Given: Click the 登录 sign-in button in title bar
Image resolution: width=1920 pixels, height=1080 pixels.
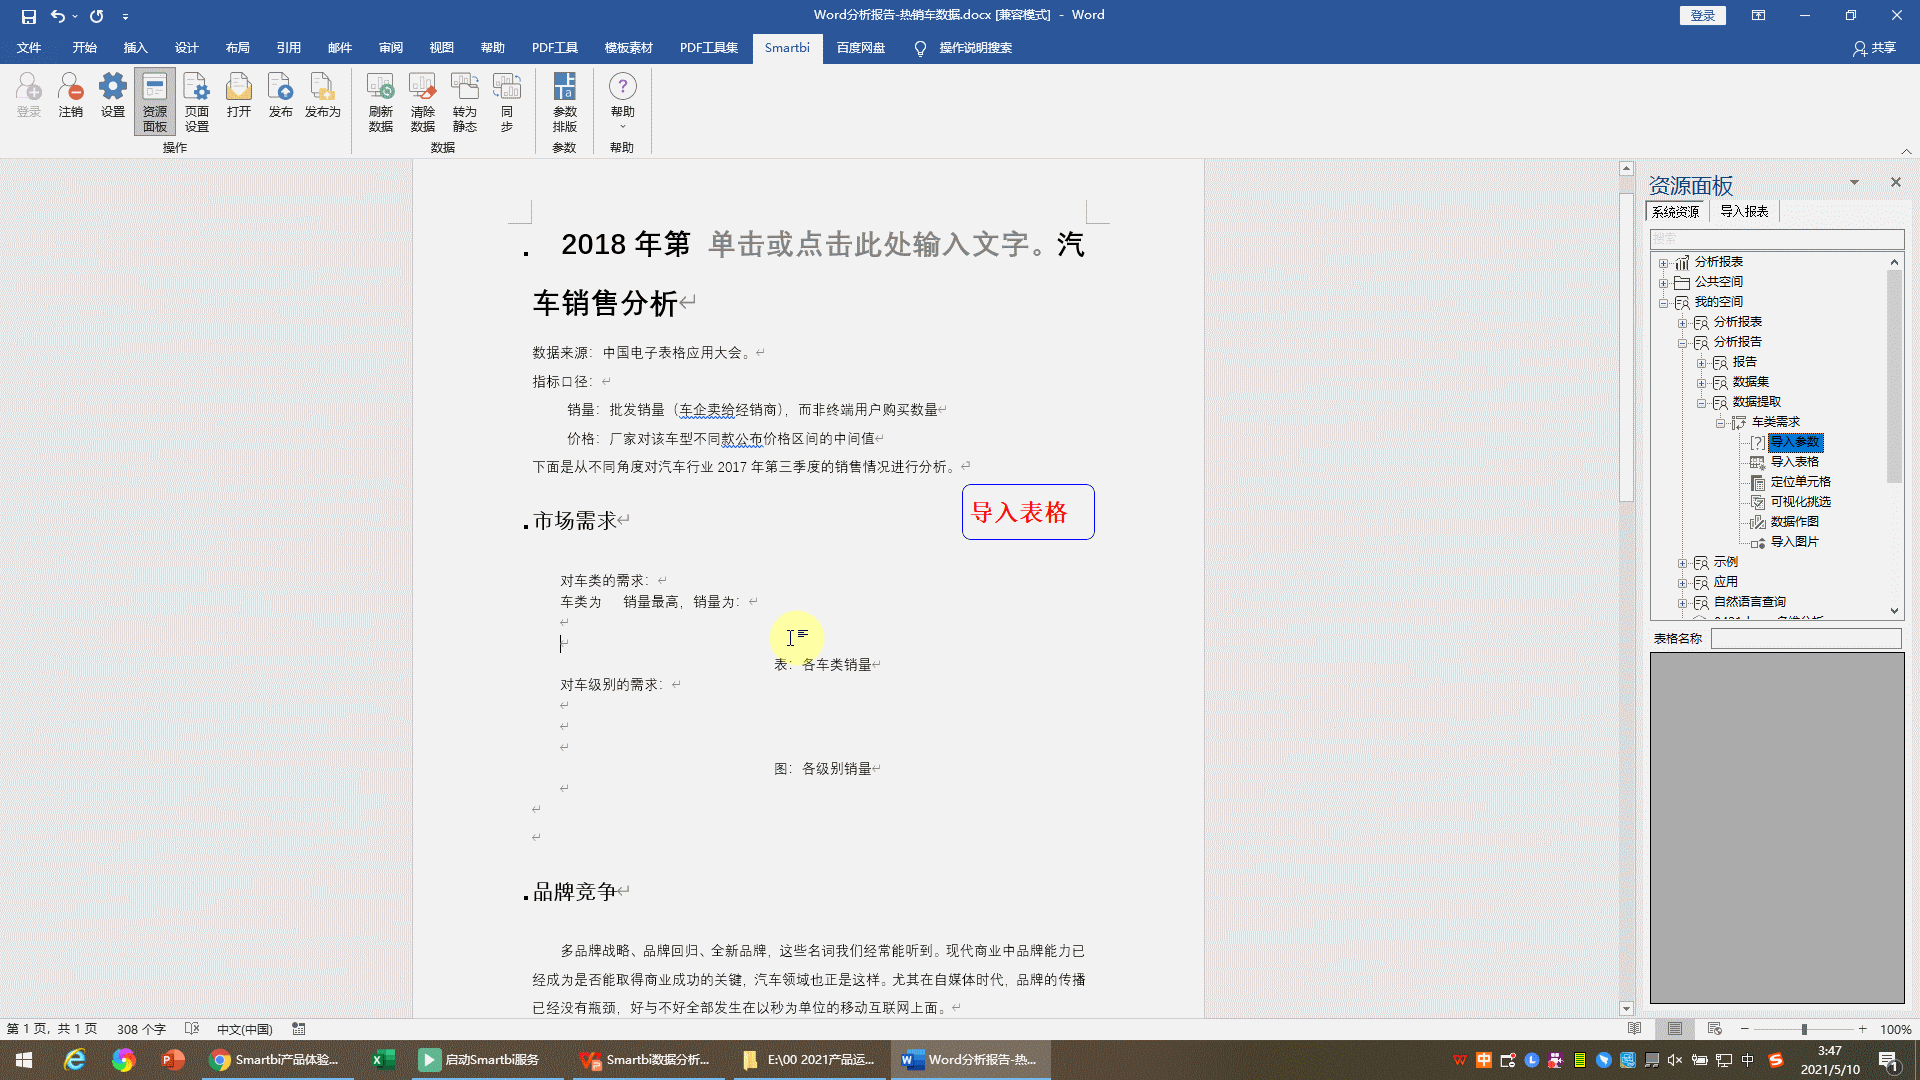Looking at the screenshot, I should point(1702,15).
